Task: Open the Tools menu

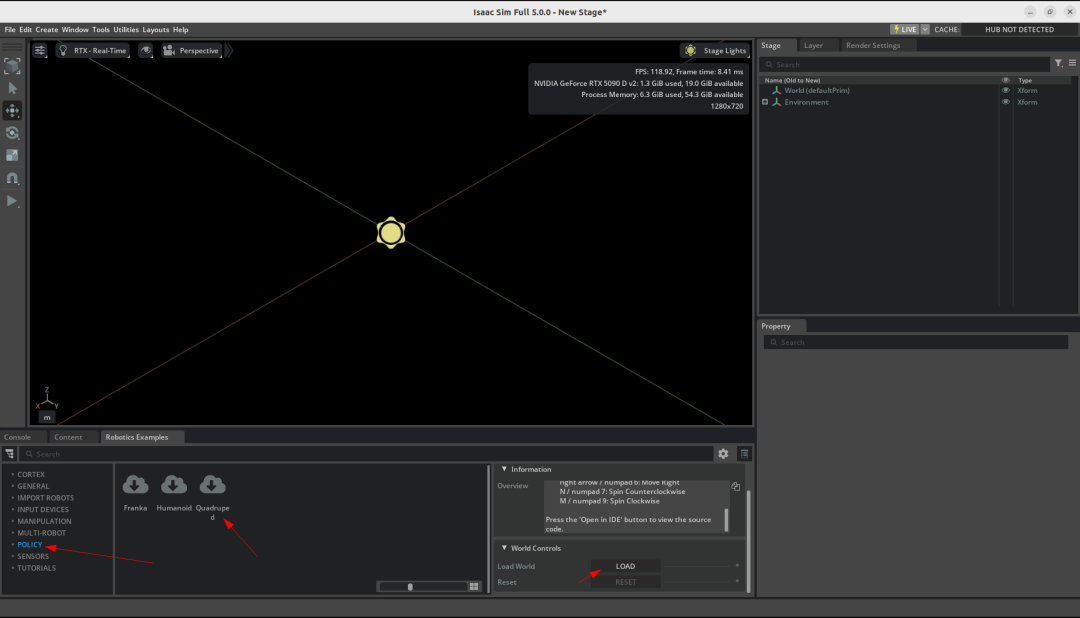Action: pos(101,30)
